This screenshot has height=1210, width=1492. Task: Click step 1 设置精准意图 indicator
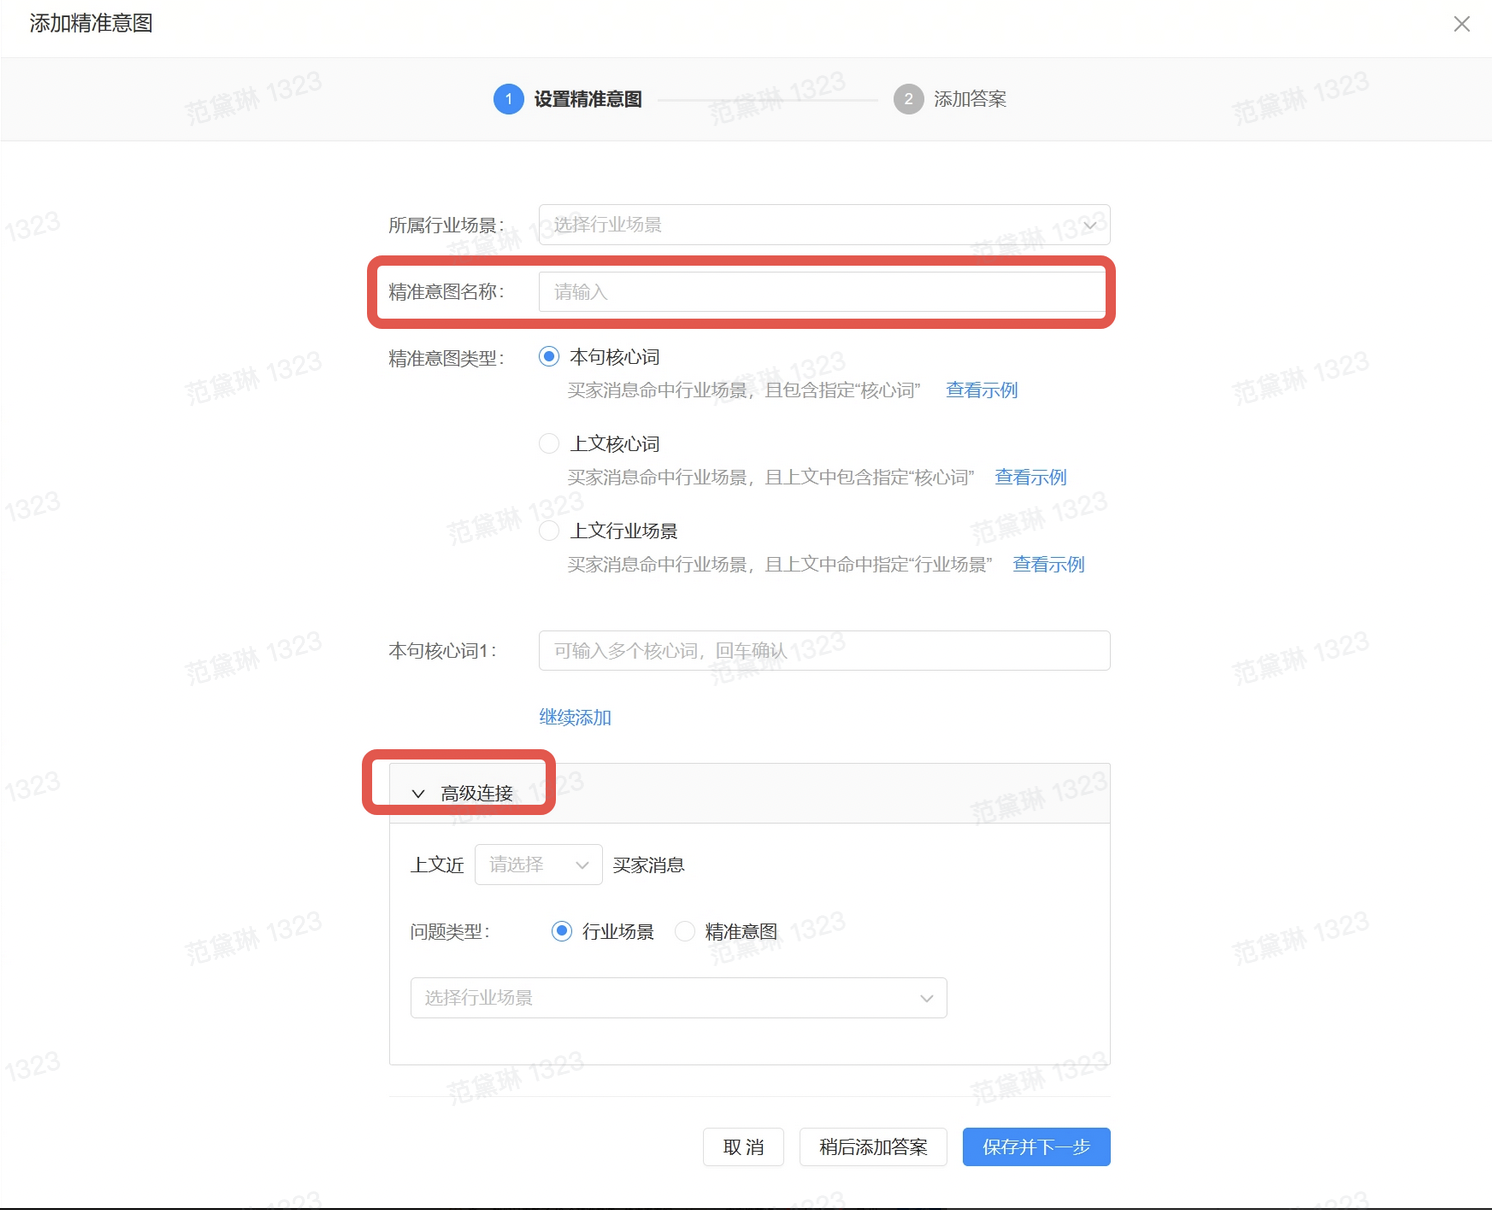pyautogui.click(x=568, y=99)
